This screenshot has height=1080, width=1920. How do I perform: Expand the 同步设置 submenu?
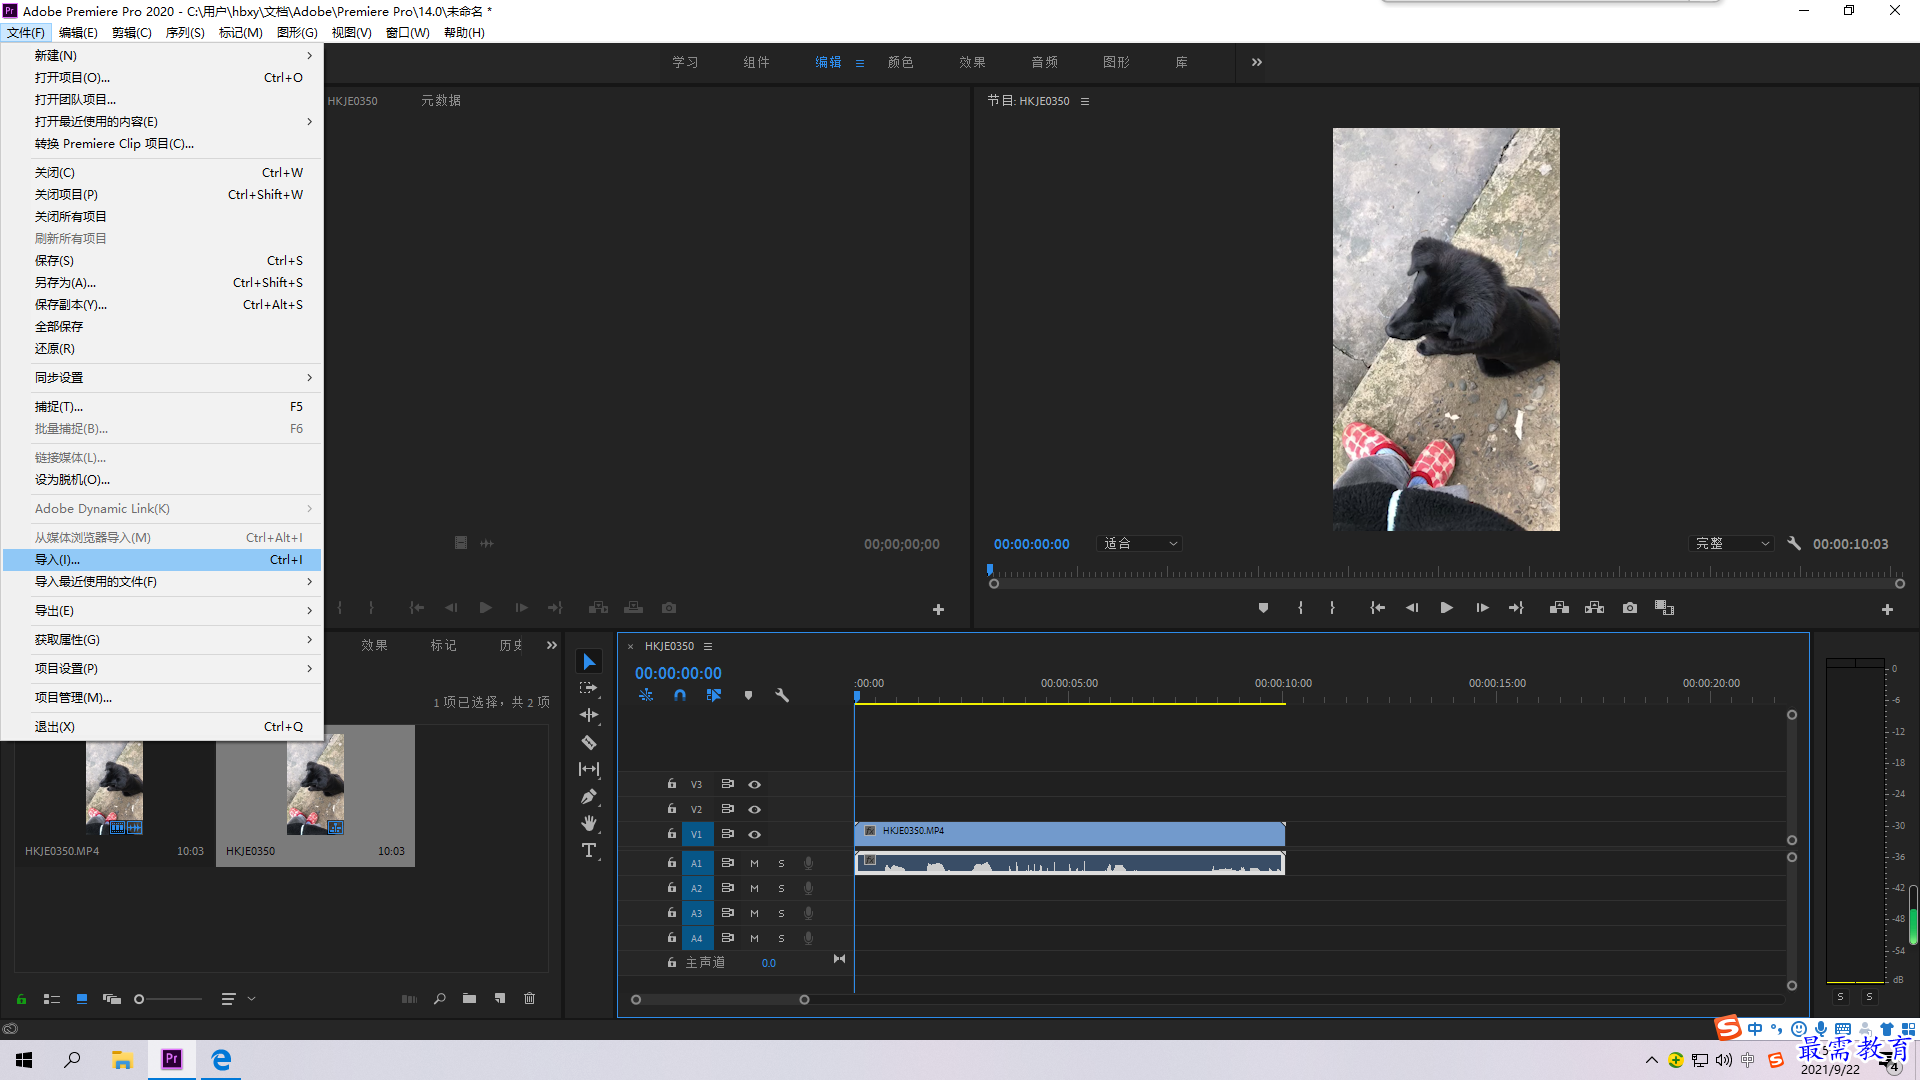(162, 377)
